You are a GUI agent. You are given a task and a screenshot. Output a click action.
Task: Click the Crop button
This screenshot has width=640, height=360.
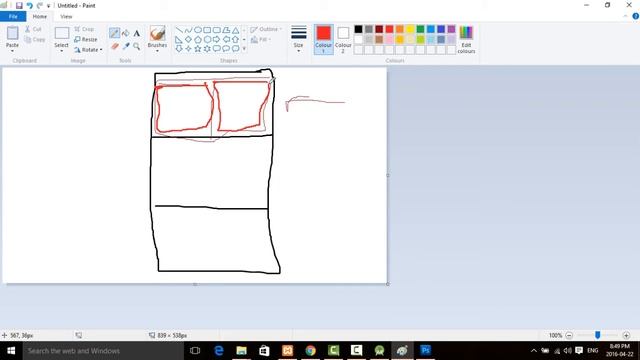tap(84, 29)
